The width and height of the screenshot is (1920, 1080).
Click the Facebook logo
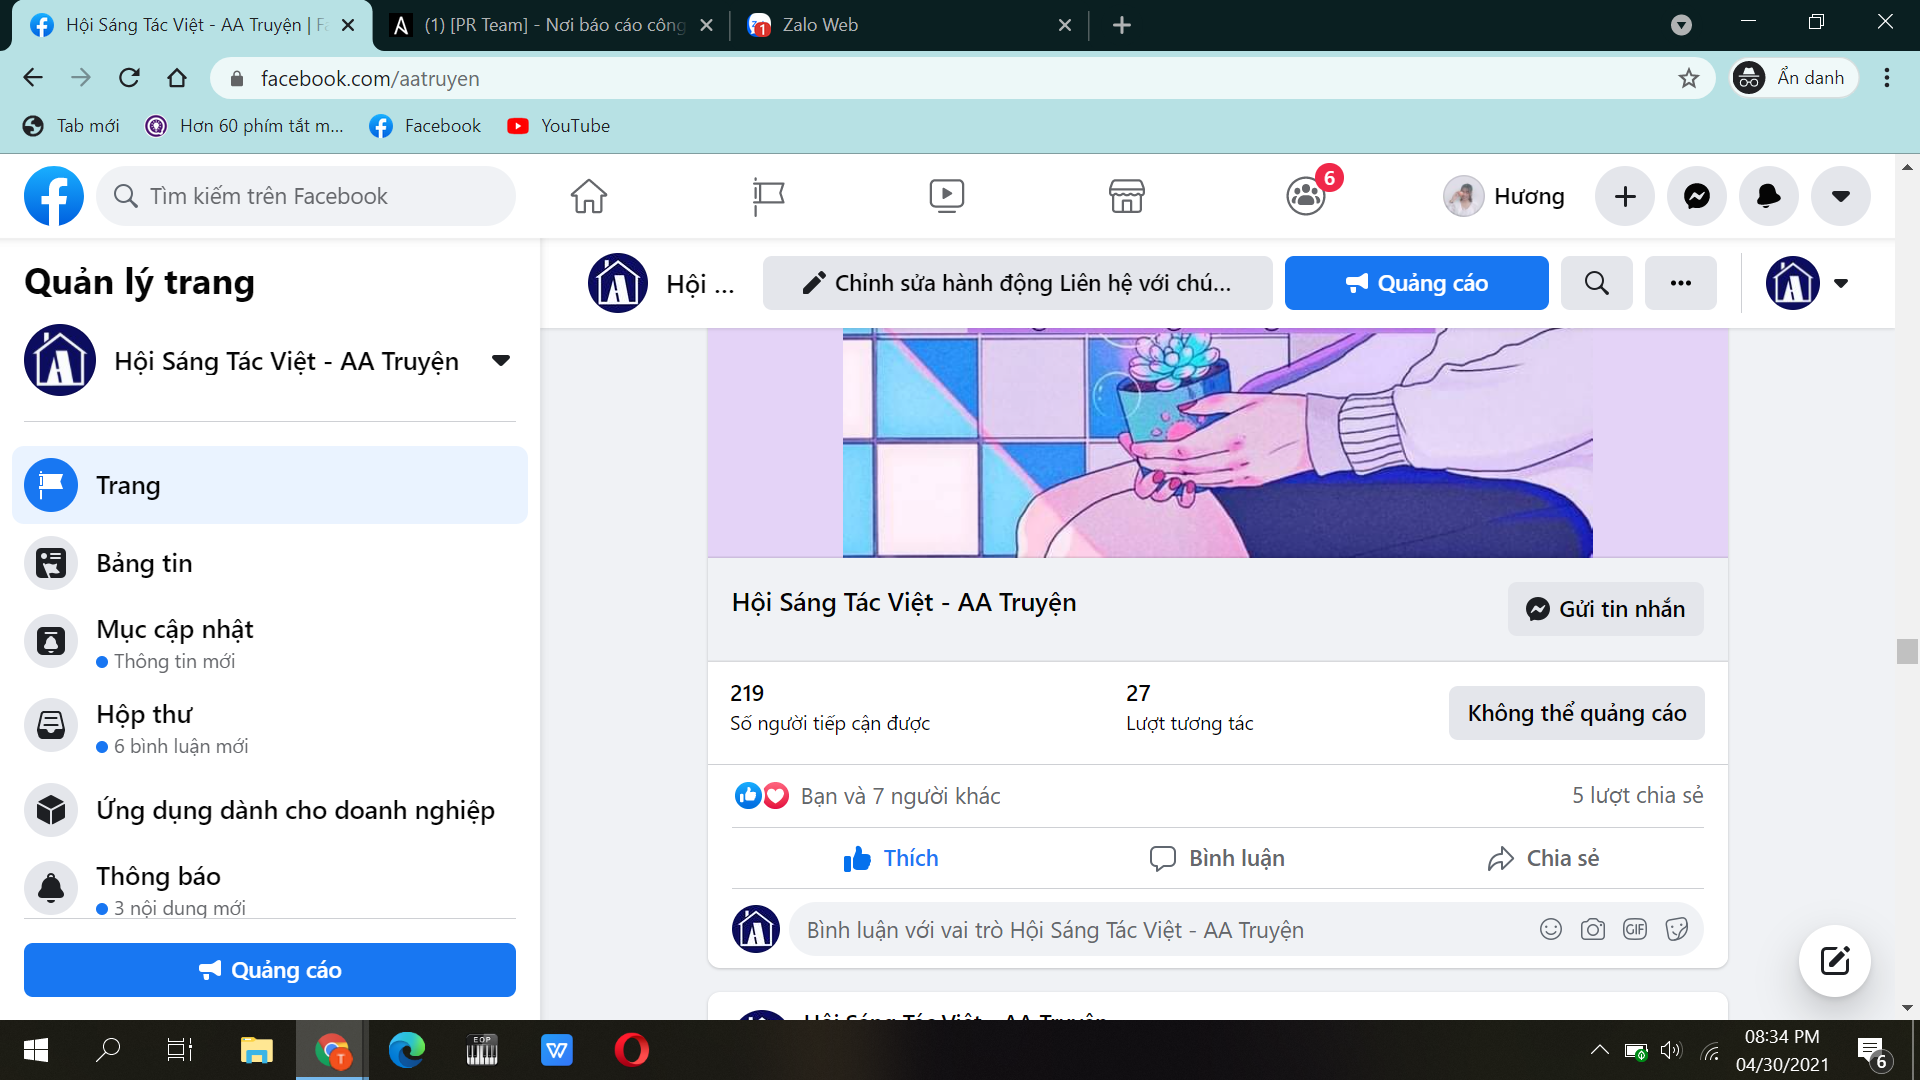point(54,196)
